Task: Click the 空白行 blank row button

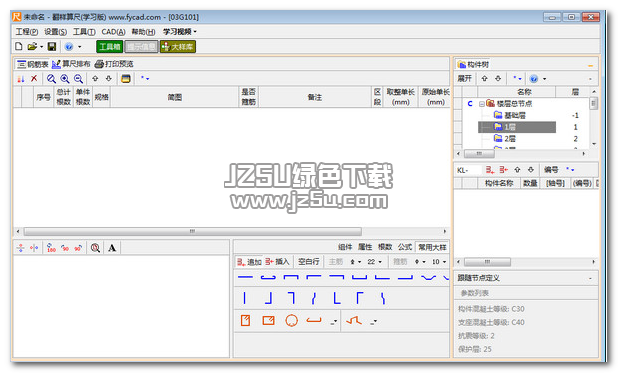Action: tap(309, 262)
